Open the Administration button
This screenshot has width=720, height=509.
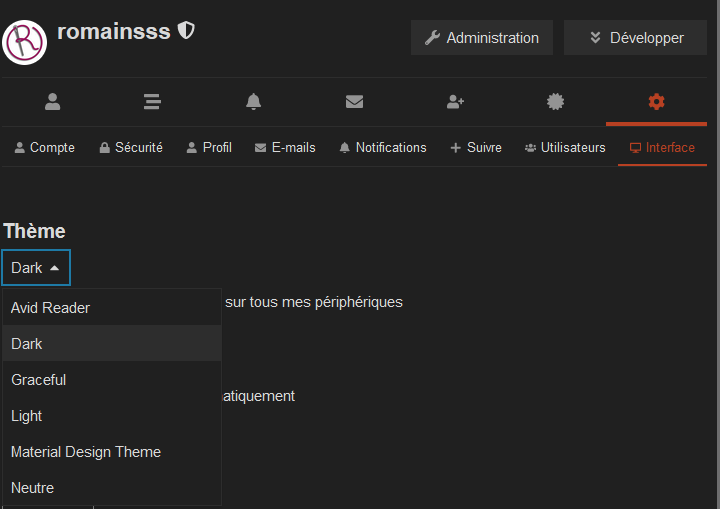(x=482, y=38)
